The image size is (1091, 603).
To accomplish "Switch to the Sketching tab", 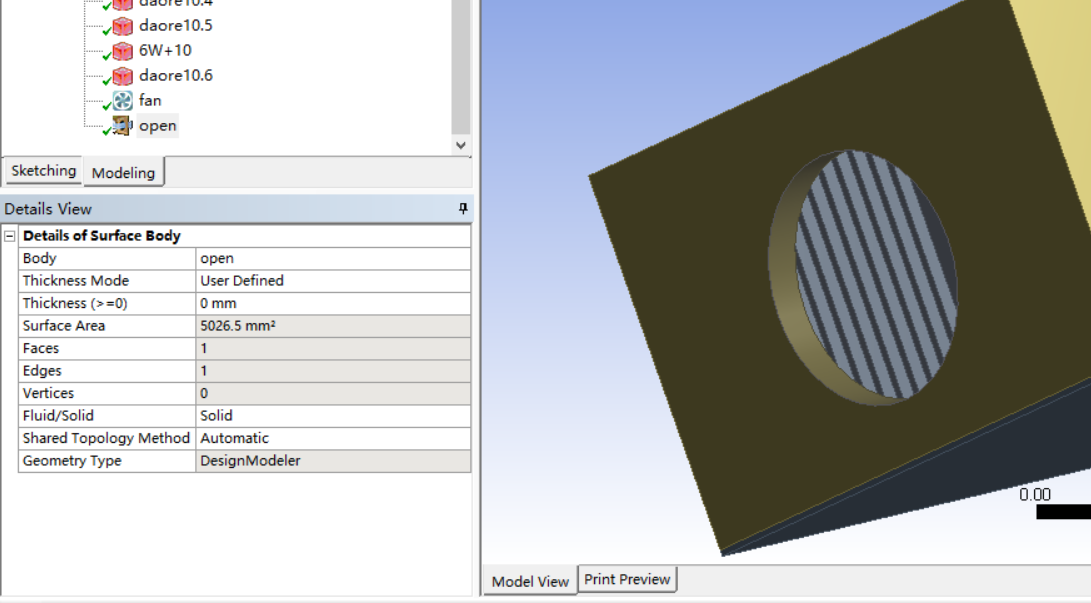I will pos(43,171).
